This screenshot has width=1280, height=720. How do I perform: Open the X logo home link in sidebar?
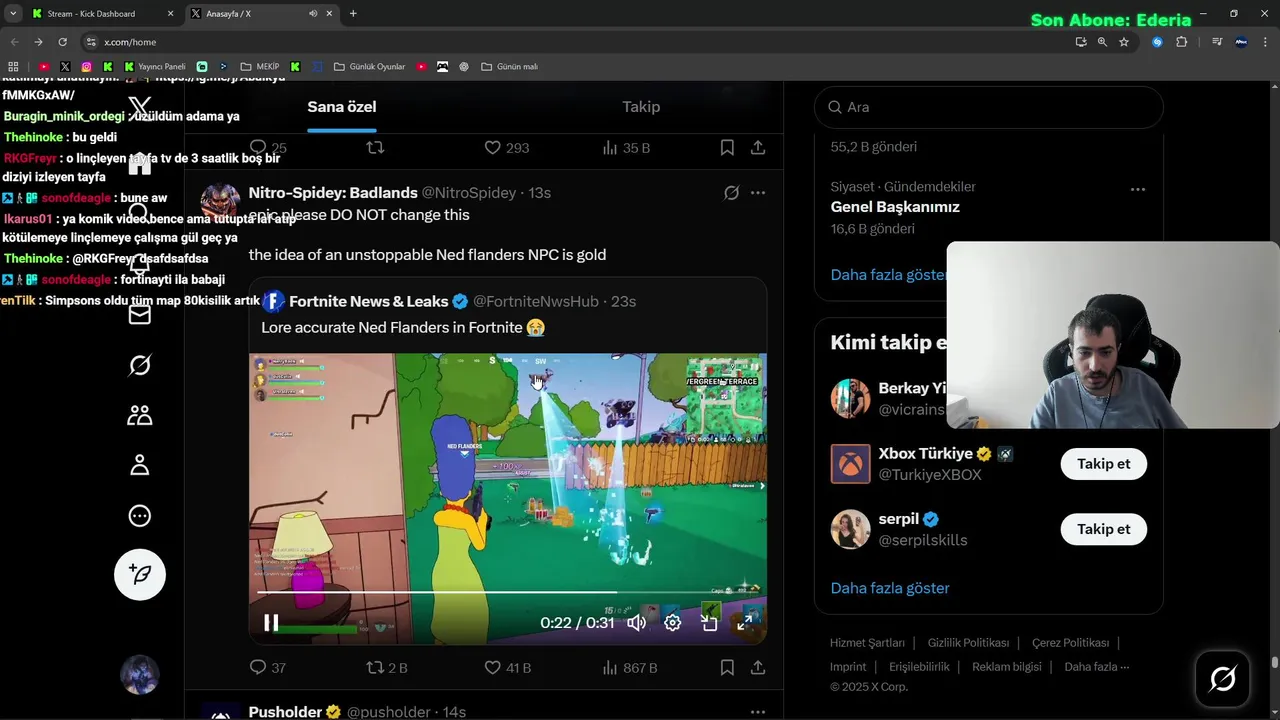coord(140,107)
